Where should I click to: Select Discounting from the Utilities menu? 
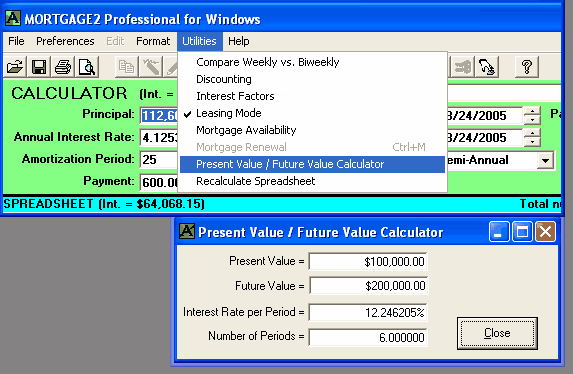312,79
